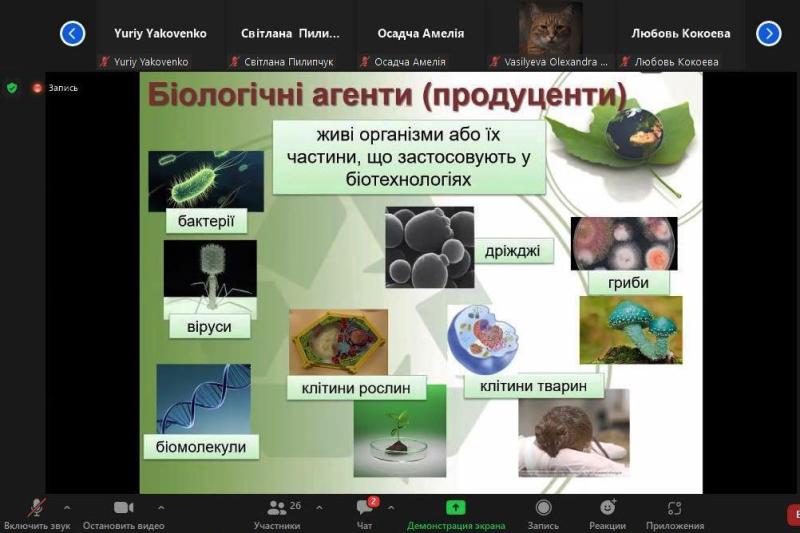This screenshot has height=533, width=800.
Task: Show previous participants with left arrow
Action: click(x=72, y=34)
